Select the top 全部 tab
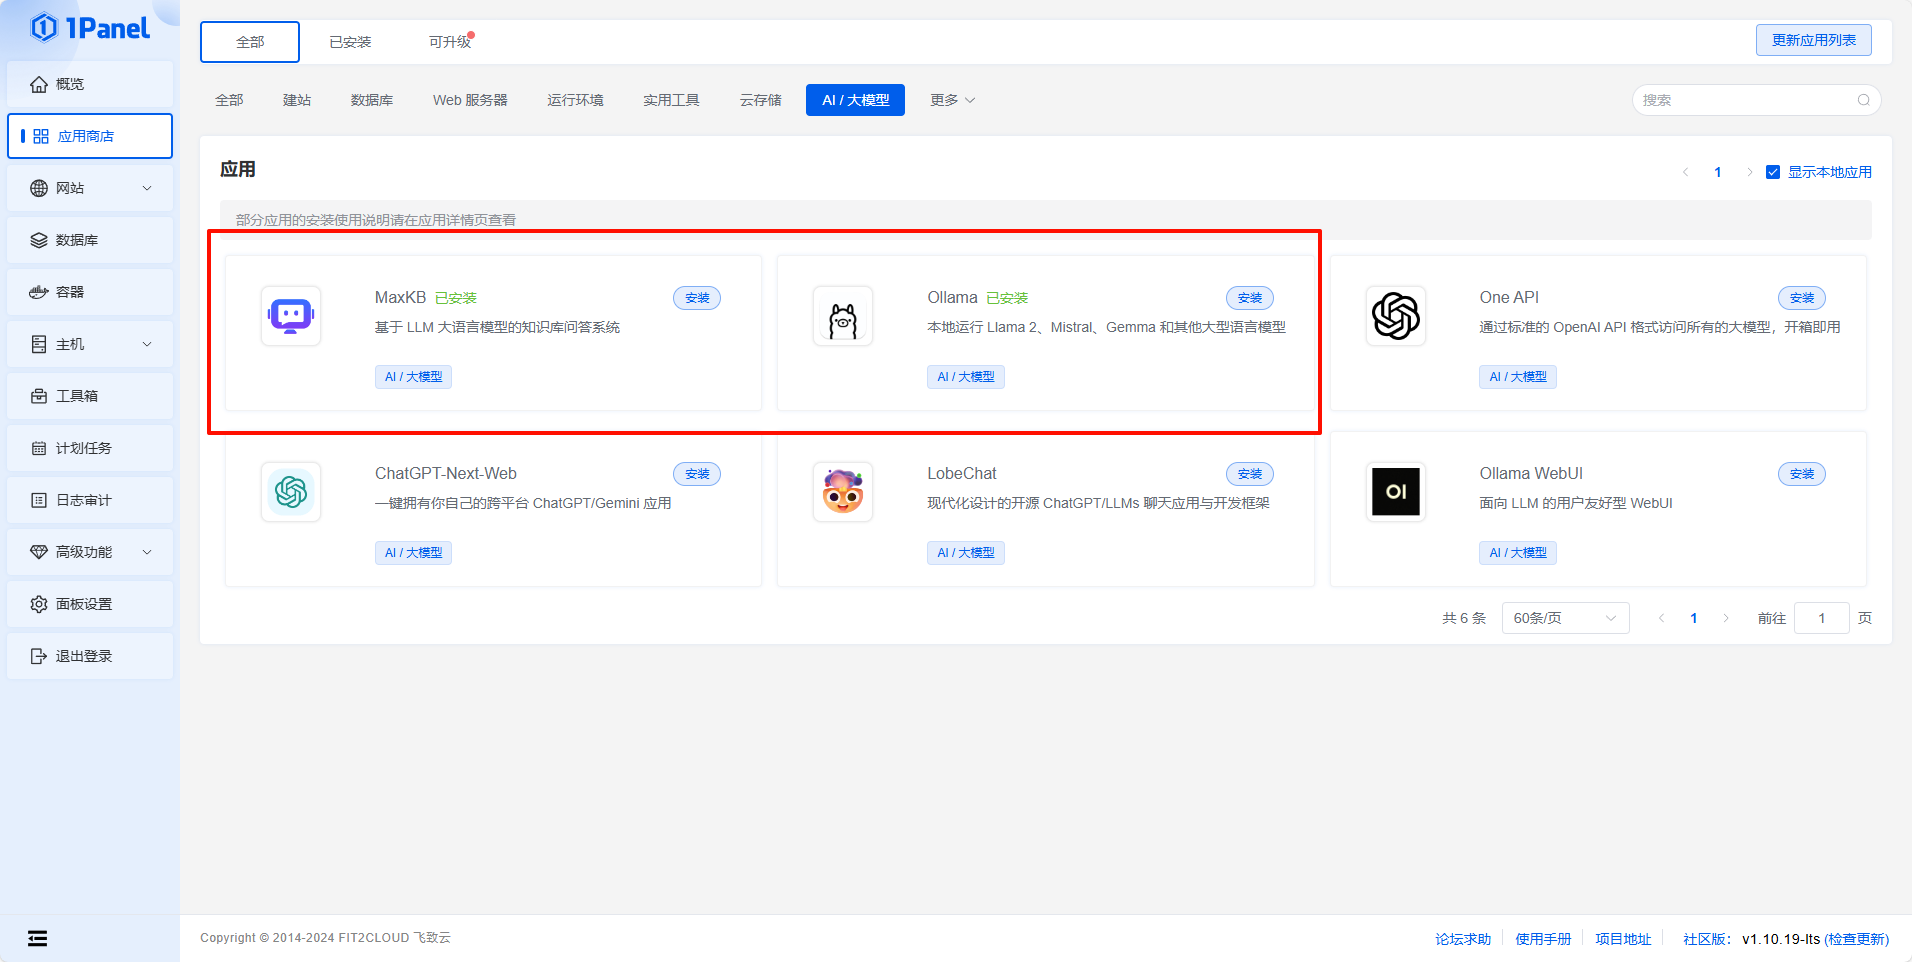1912x962 pixels. [x=250, y=42]
